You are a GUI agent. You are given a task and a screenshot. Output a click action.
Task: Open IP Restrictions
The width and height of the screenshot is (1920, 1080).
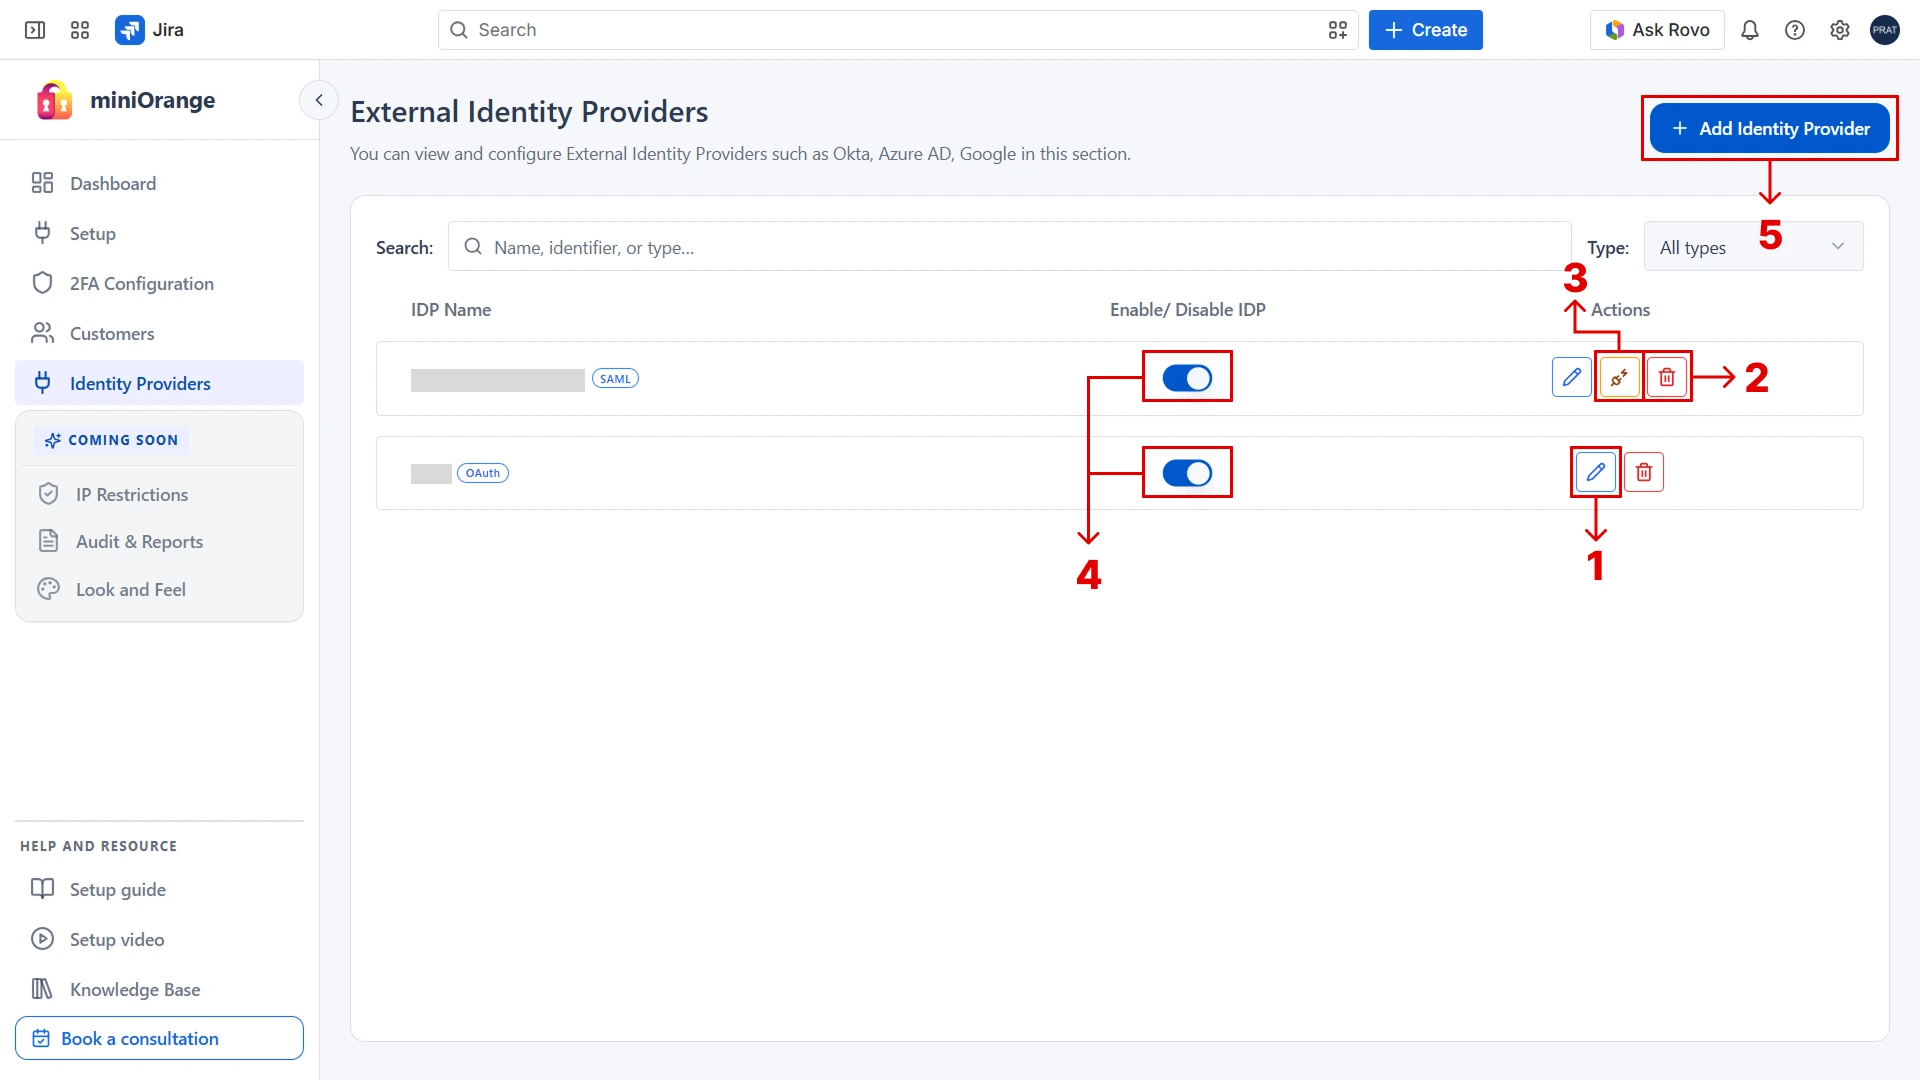(159, 494)
